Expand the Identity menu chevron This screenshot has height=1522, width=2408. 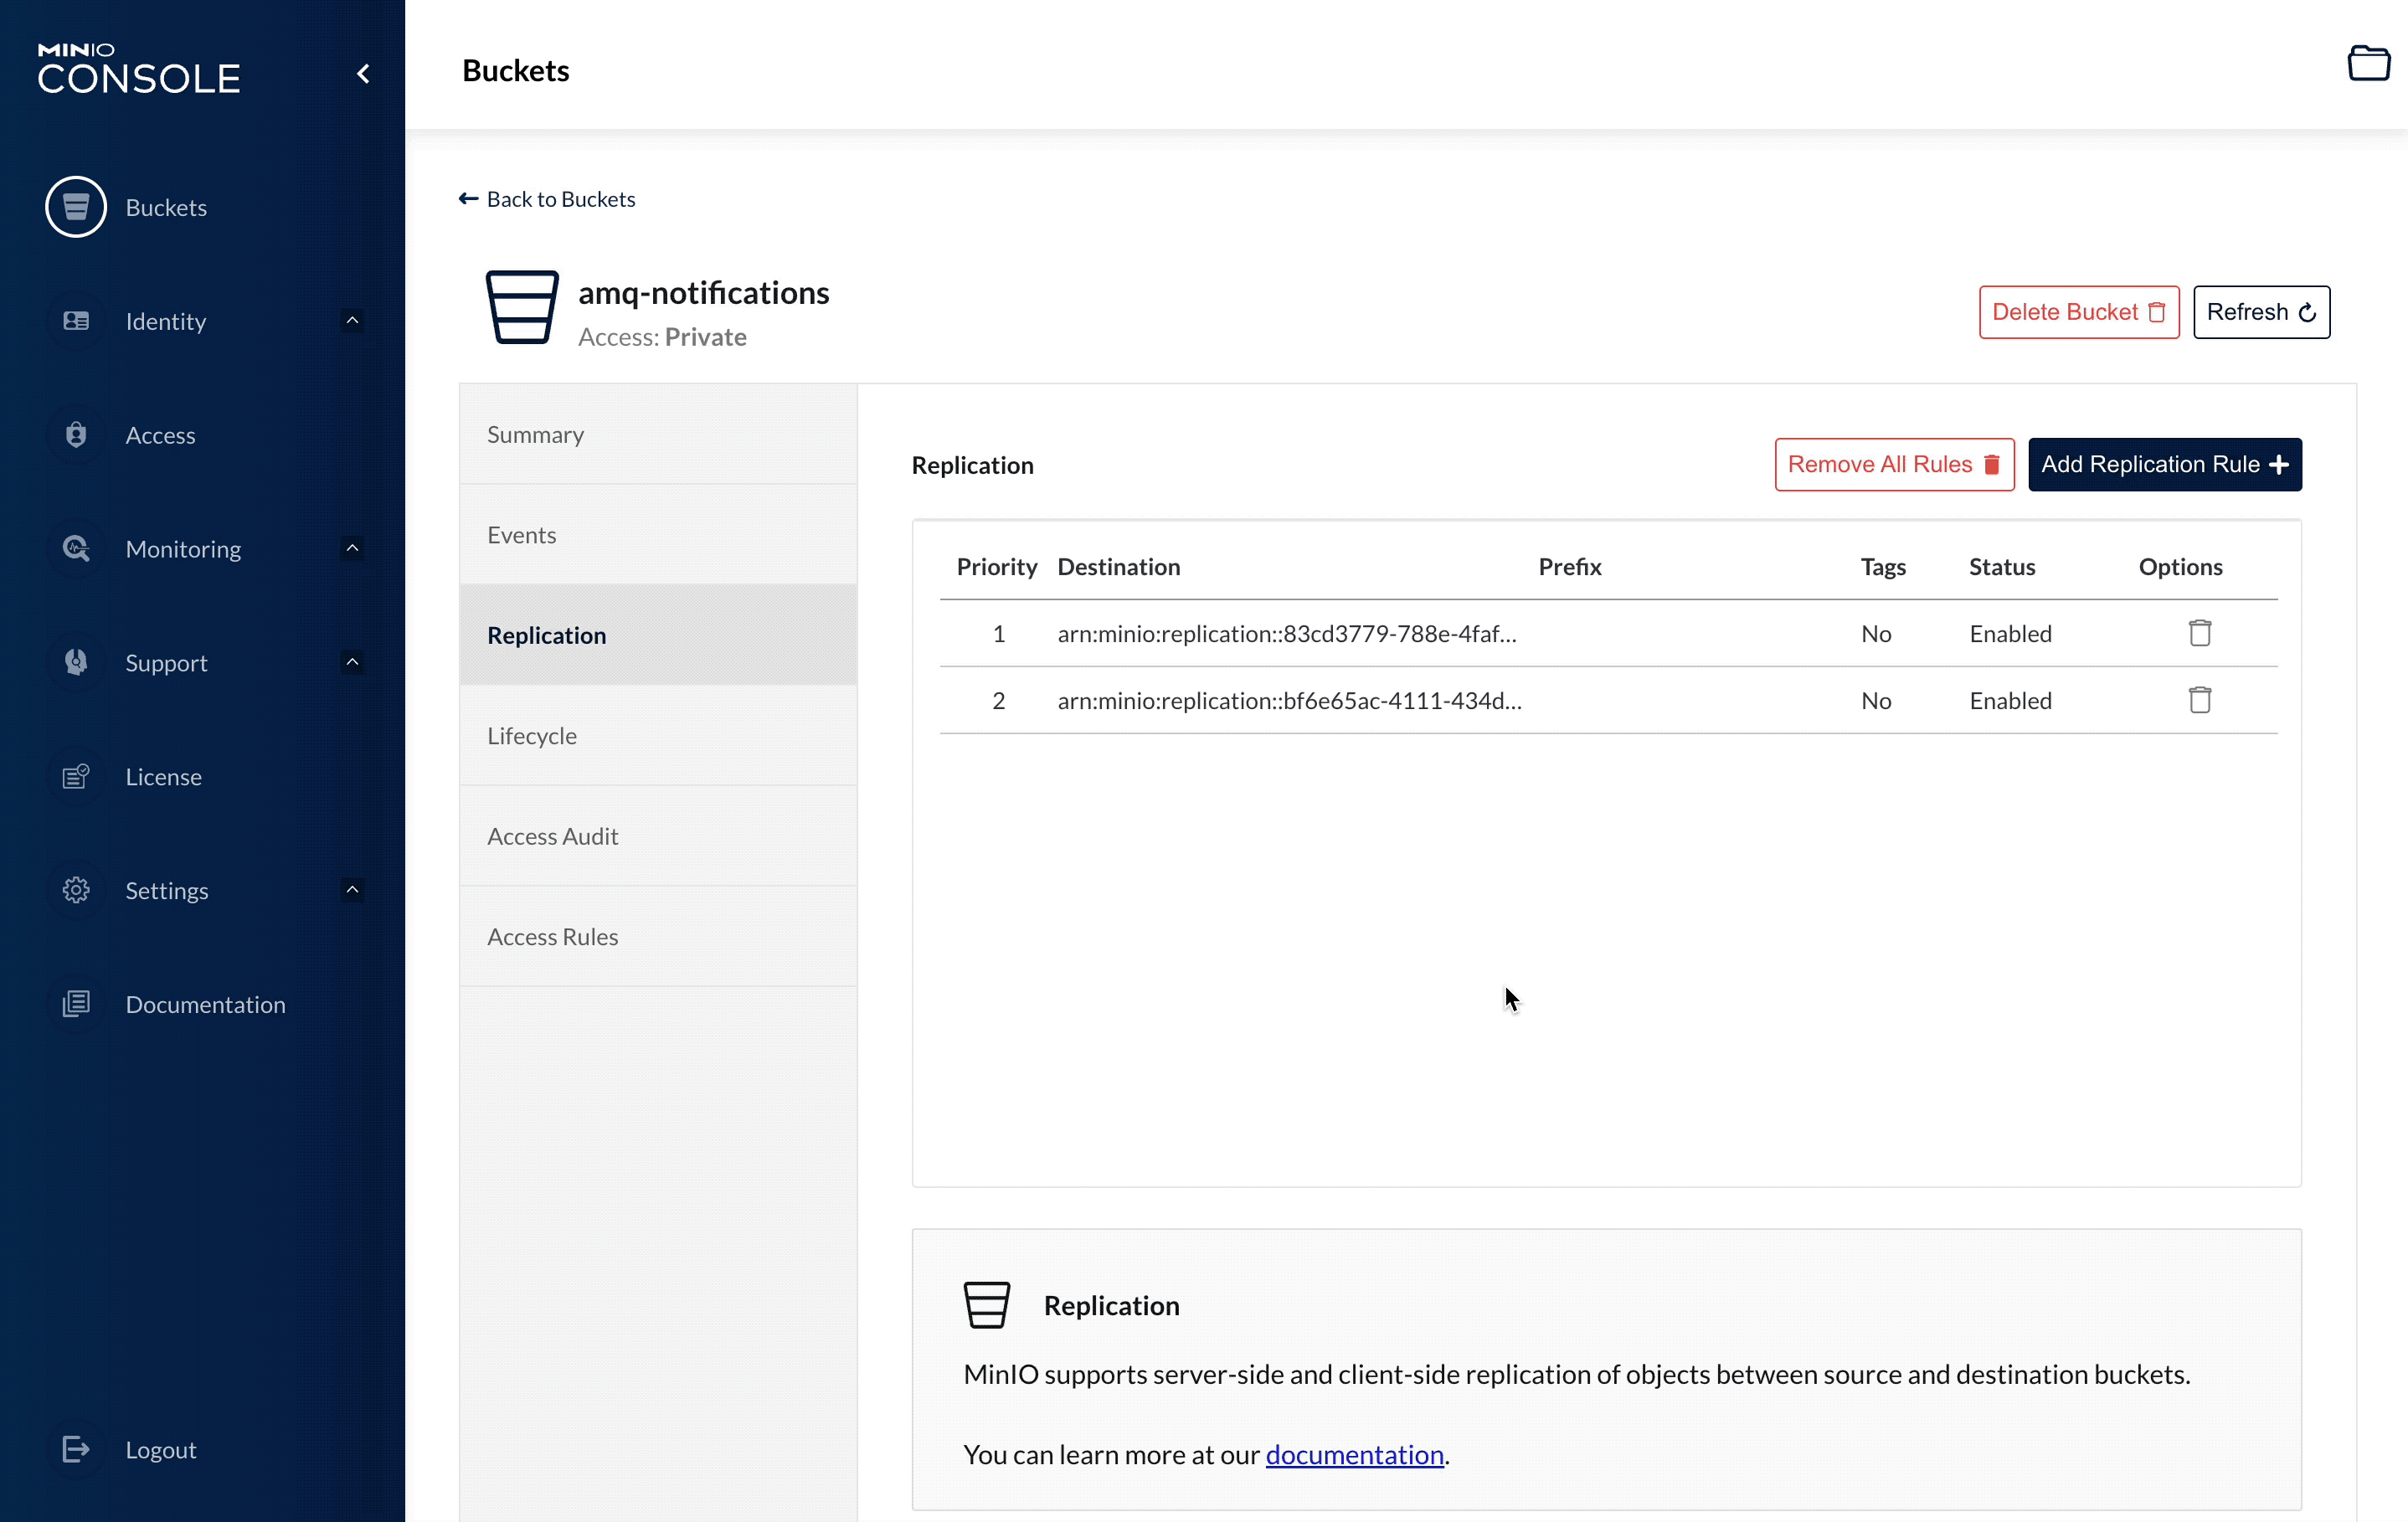[352, 321]
